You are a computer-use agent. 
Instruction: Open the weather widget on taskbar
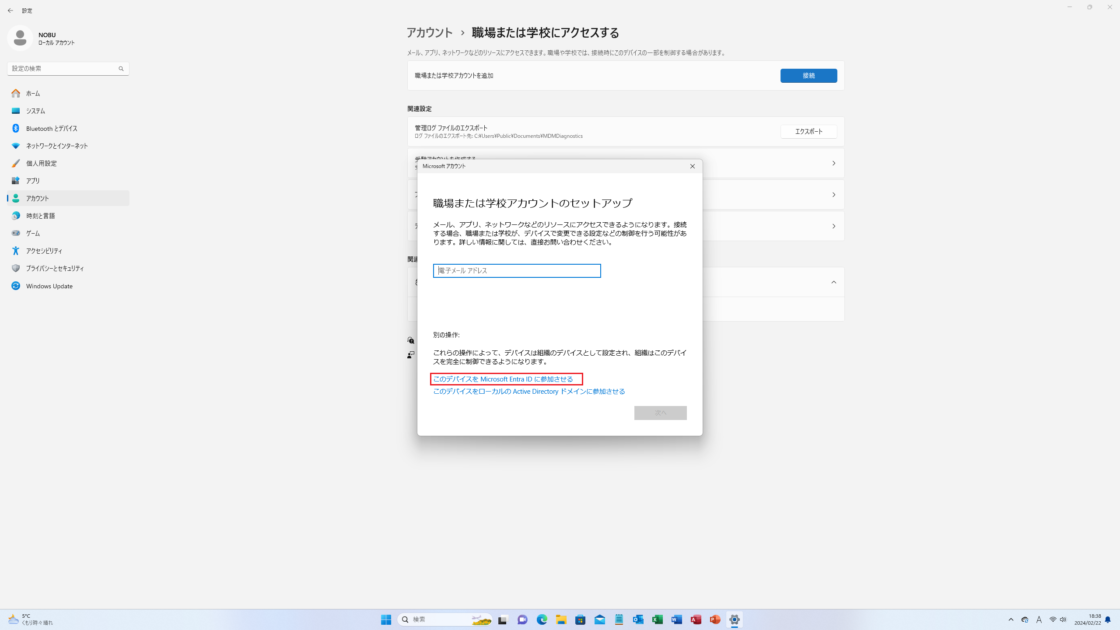tap(30, 619)
